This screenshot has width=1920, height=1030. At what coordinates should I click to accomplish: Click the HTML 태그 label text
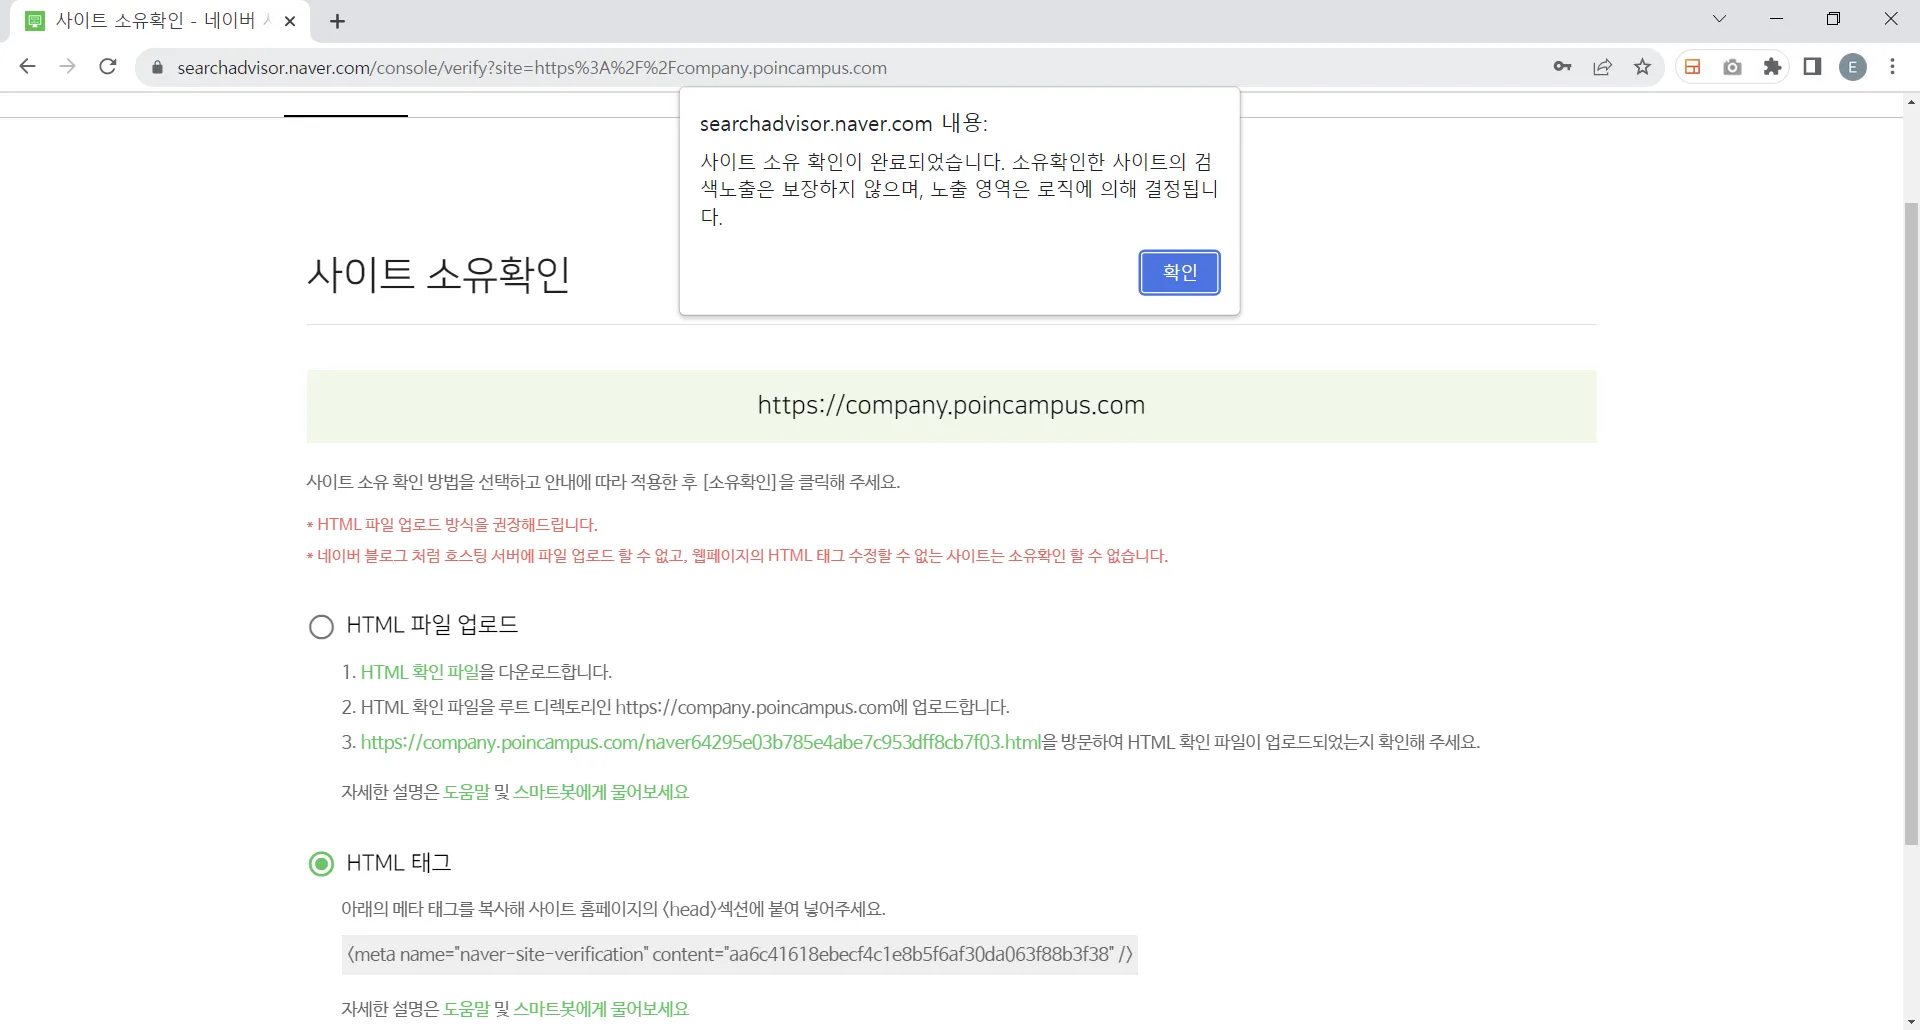point(399,863)
